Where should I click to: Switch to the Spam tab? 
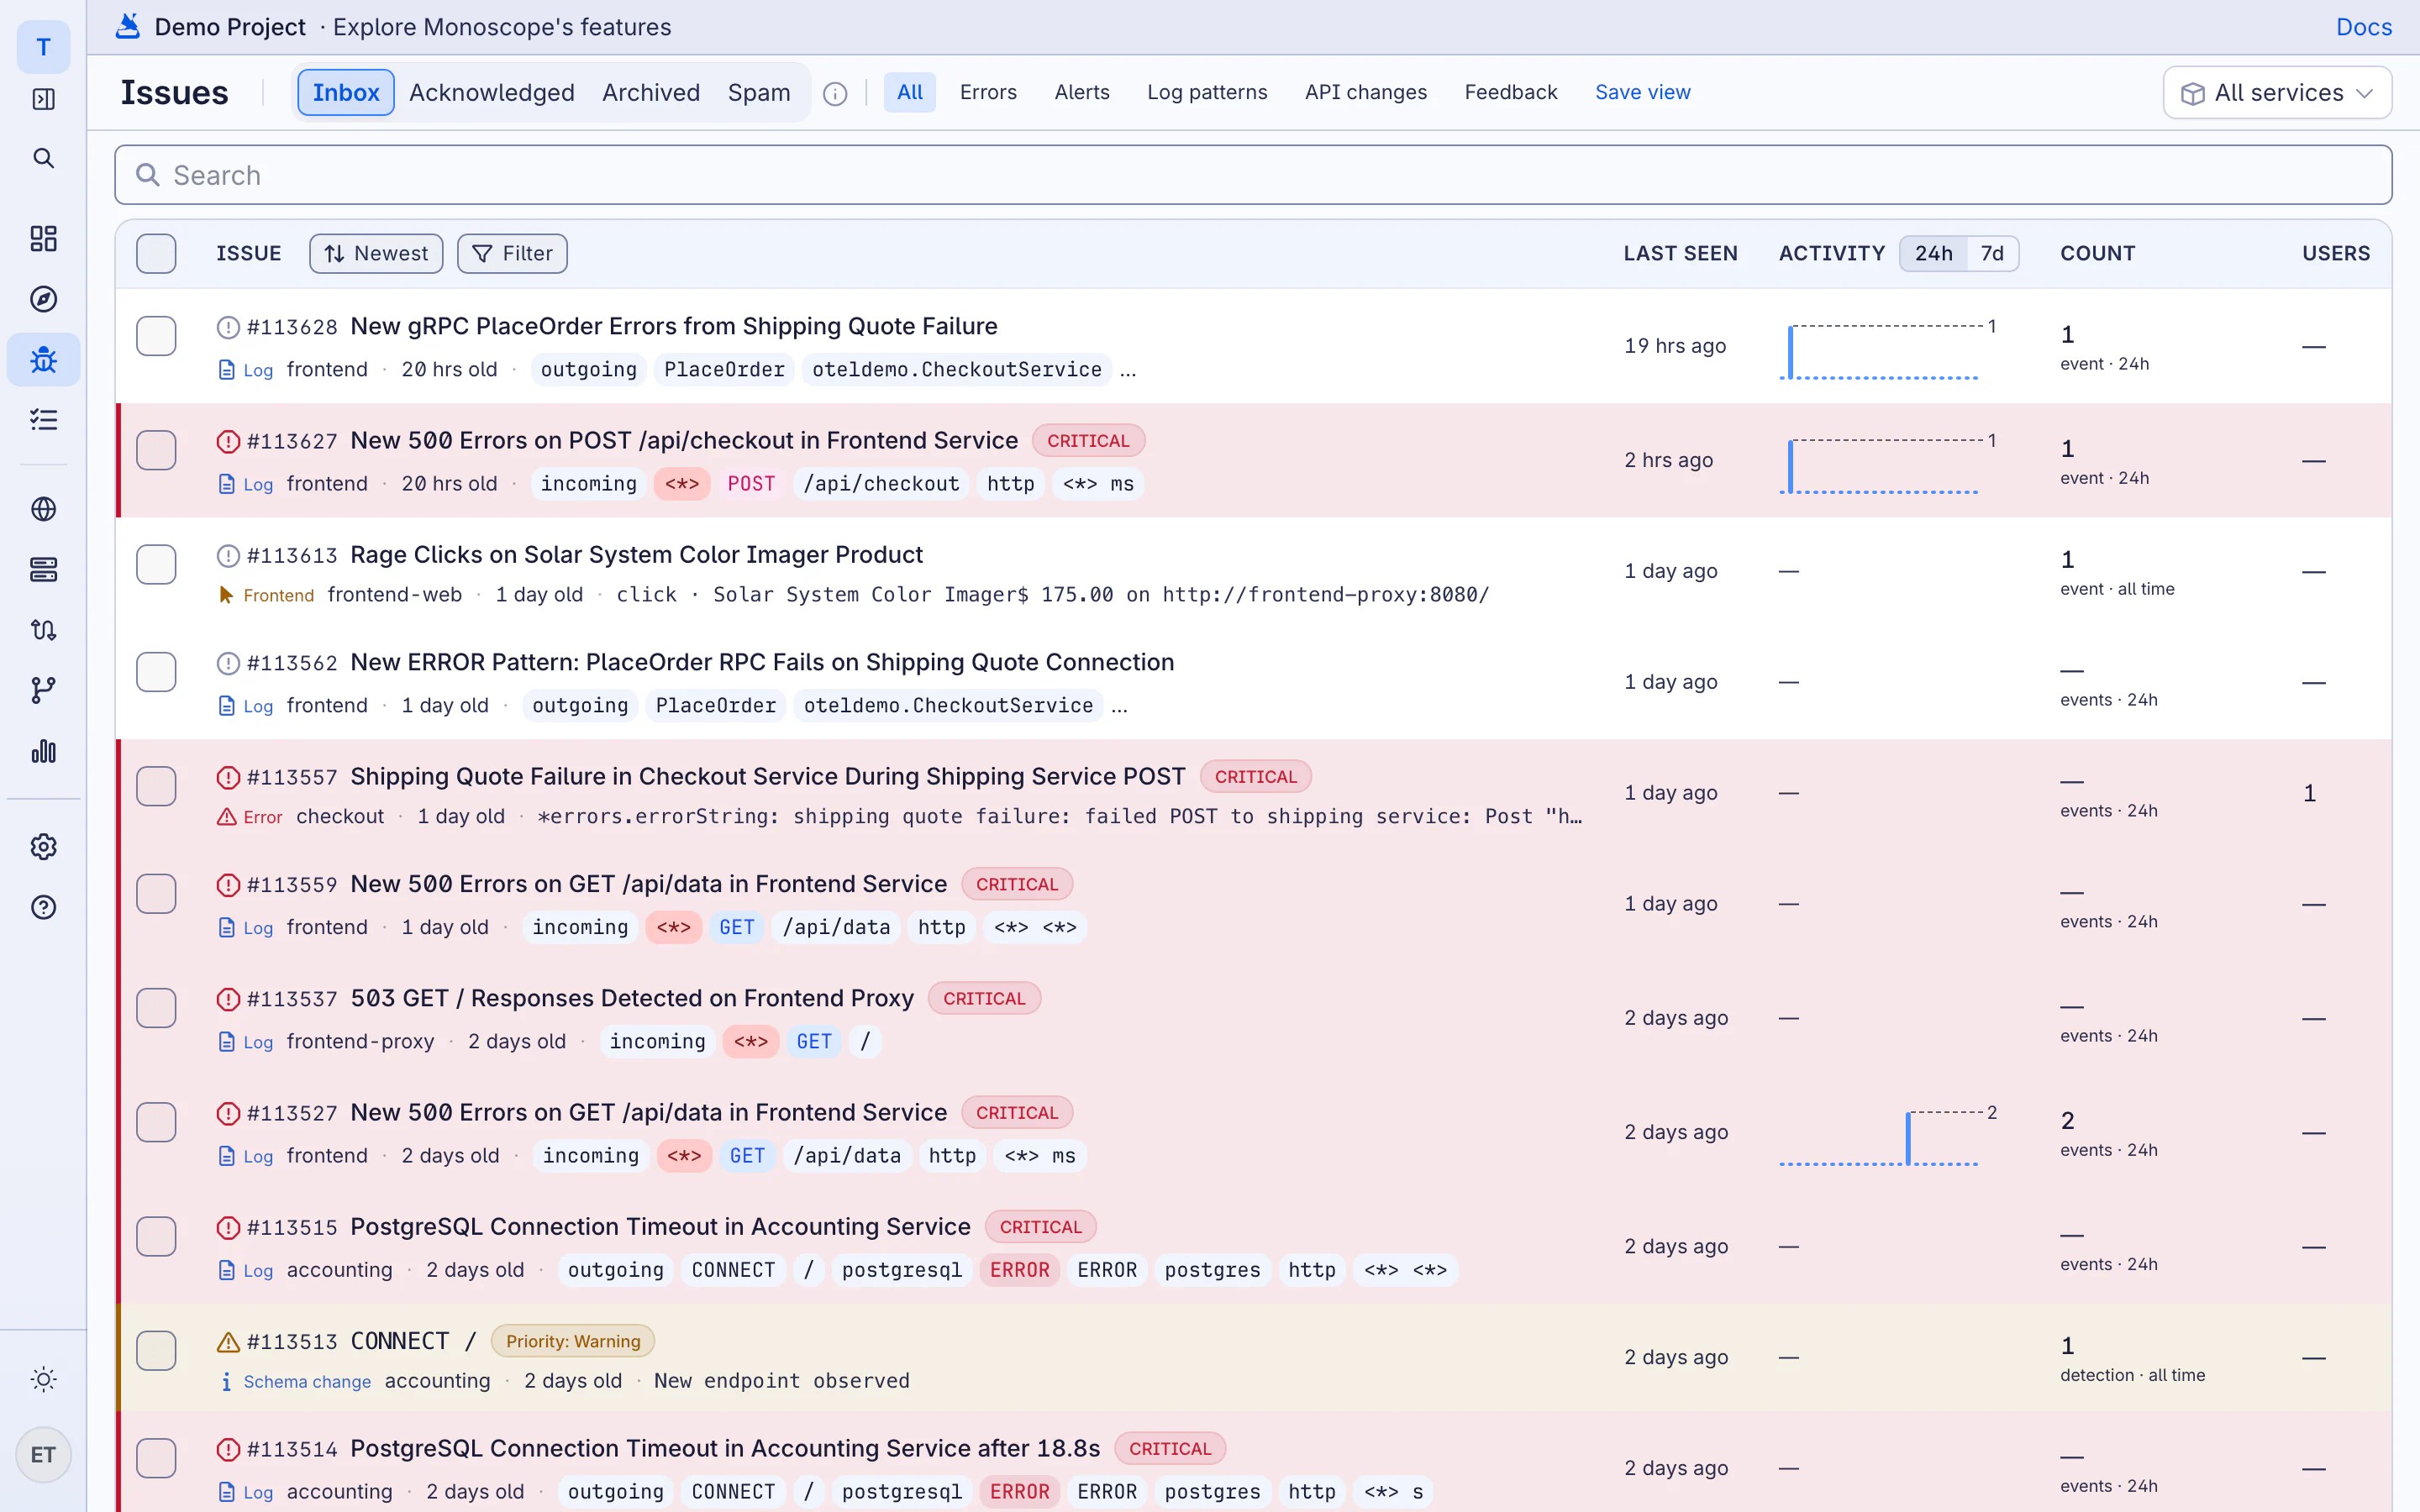coord(759,93)
